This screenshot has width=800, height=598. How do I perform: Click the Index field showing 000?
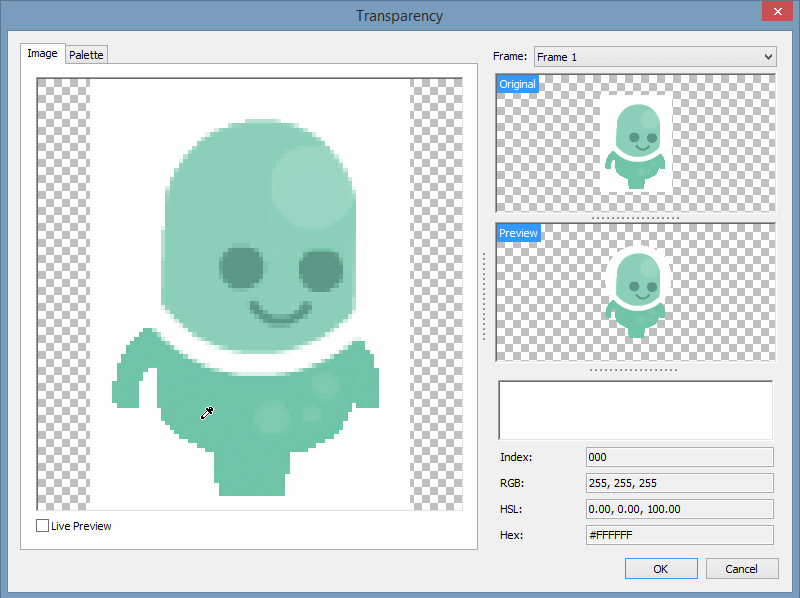click(x=679, y=457)
